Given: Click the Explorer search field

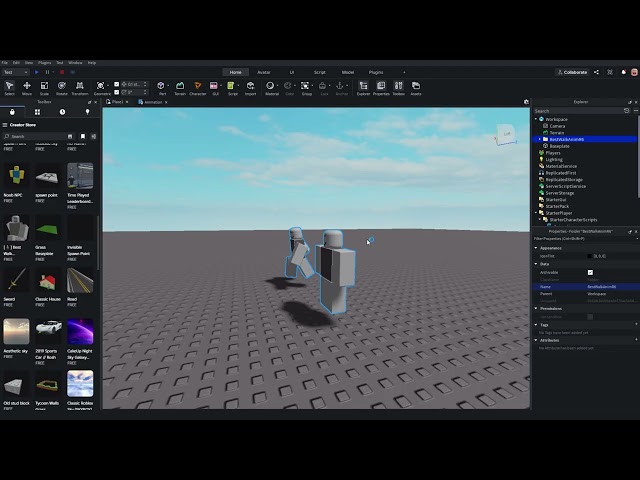Looking at the screenshot, I should tap(577, 111).
